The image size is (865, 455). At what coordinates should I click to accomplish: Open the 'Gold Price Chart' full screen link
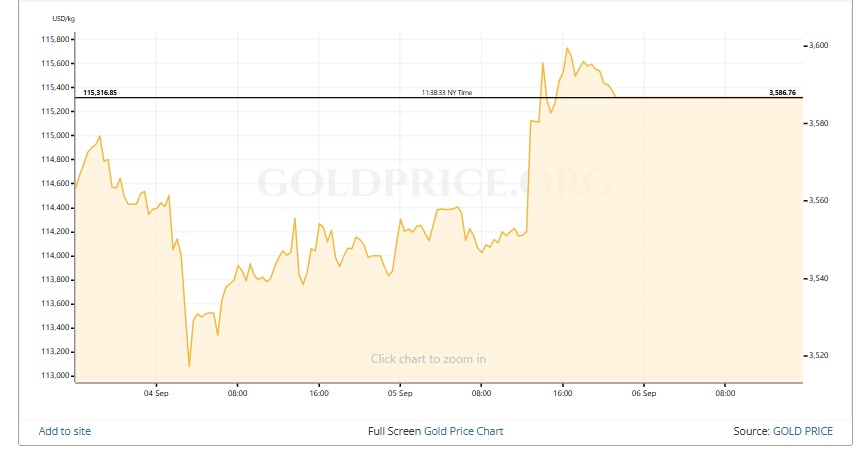[463, 431]
